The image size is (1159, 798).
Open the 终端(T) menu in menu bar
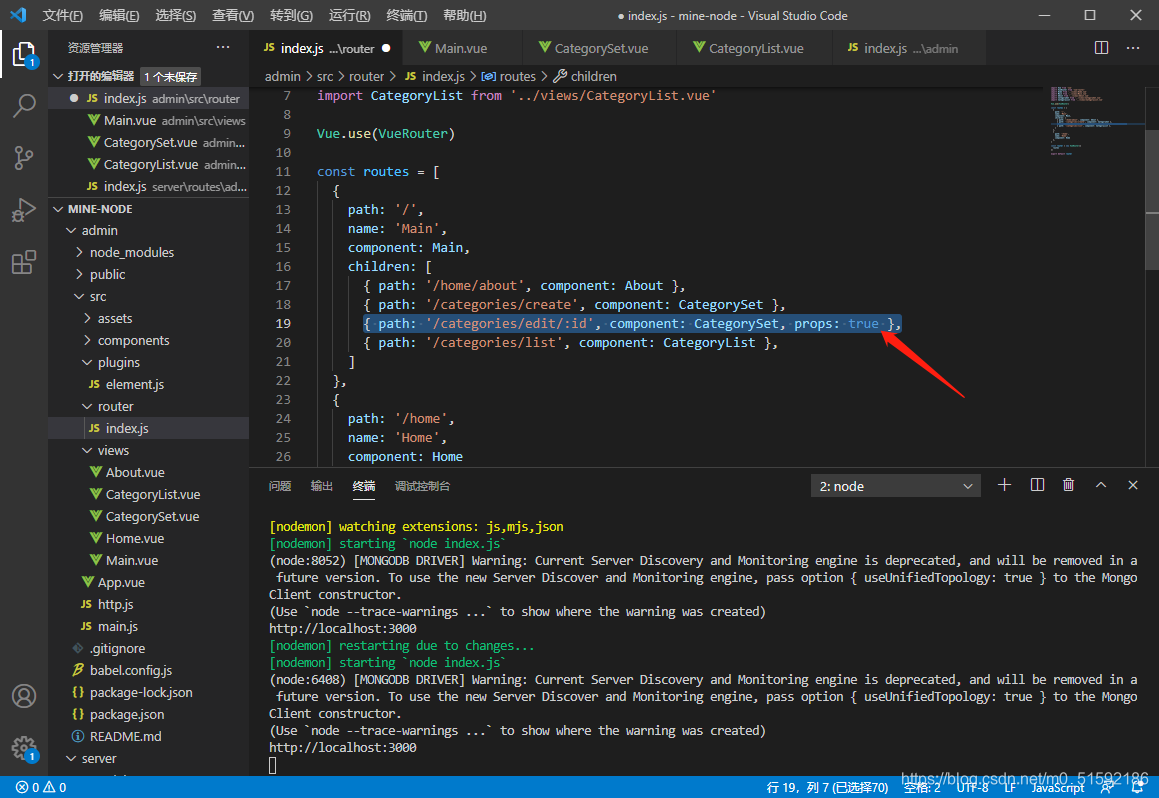406,16
